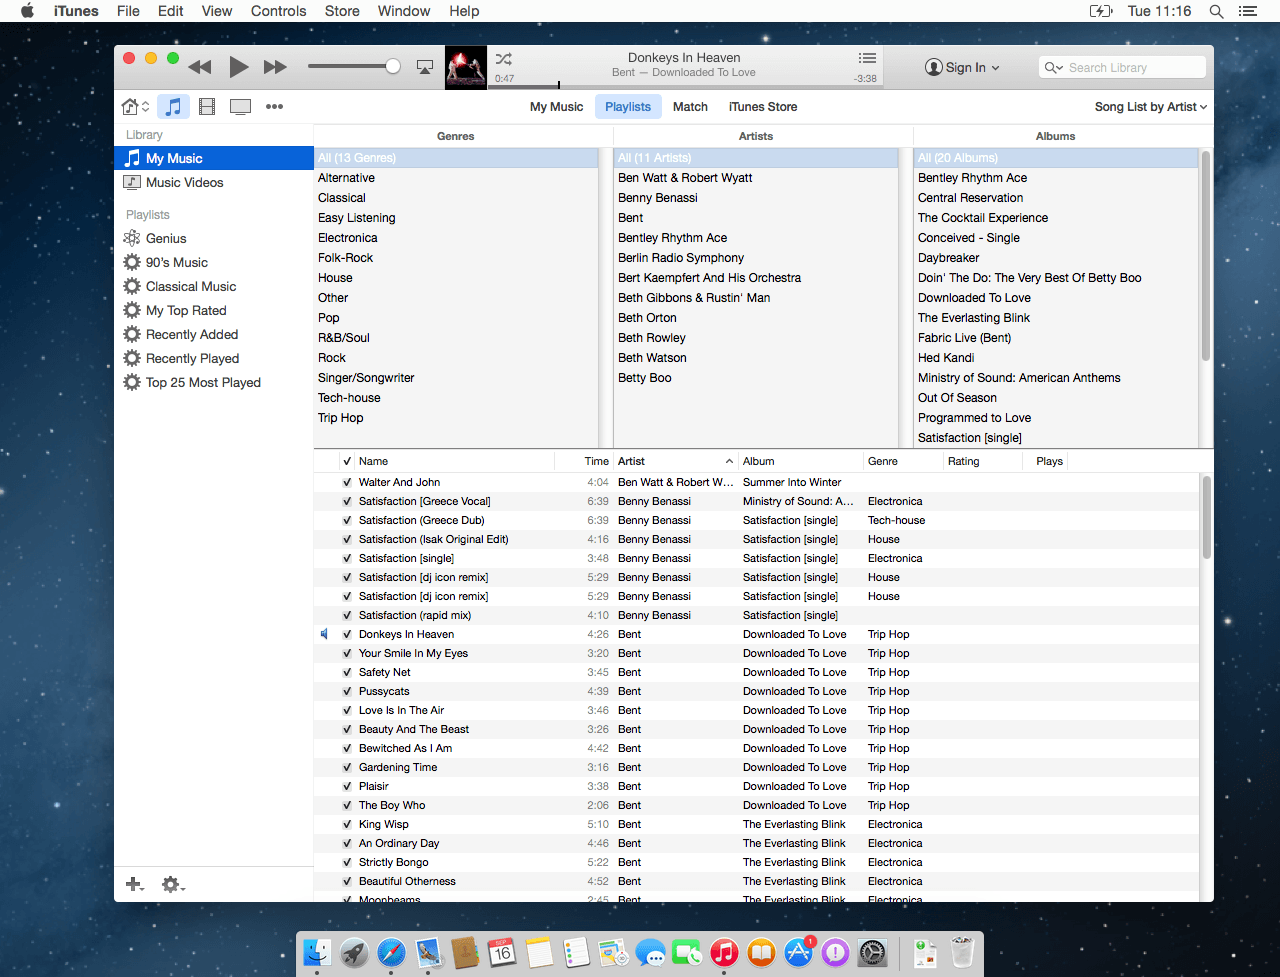This screenshot has height=977, width=1280.
Task: Open the magnifier search options dropdown
Action: (x=1054, y=68)
